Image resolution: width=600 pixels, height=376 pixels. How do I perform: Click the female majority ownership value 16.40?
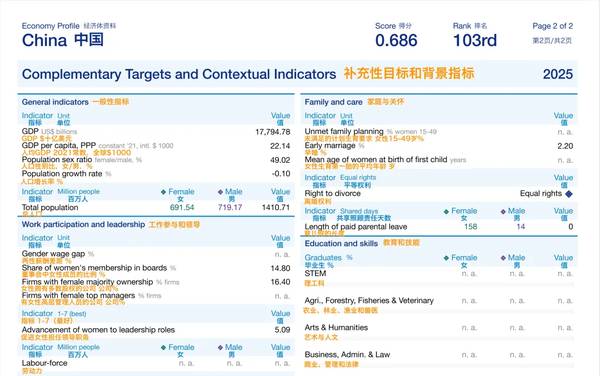coord(280,282)
